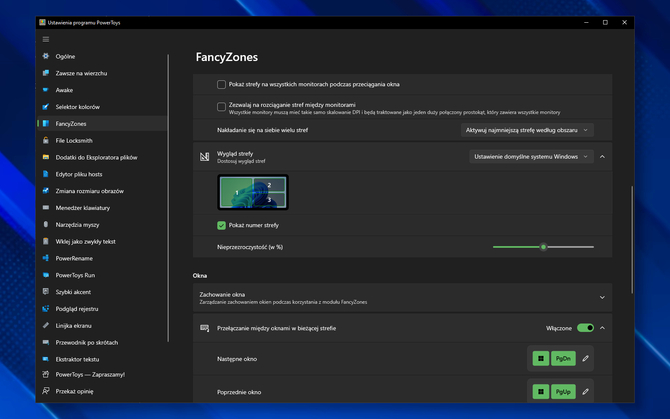This screenshot has width=670, height=419.
Task: Click the Zmiana rozmiaru obrazów icon
Action: click(x=46, y=191)
